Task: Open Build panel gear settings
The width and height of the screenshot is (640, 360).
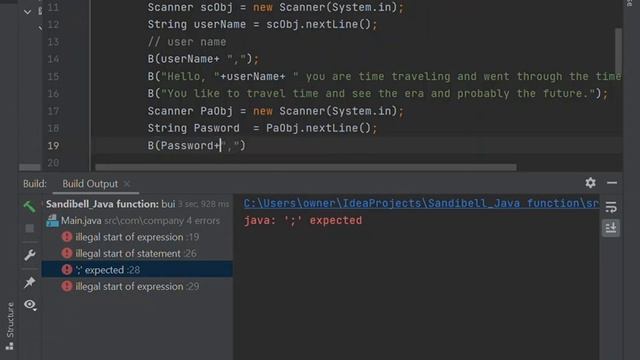Action: point(590,183)
